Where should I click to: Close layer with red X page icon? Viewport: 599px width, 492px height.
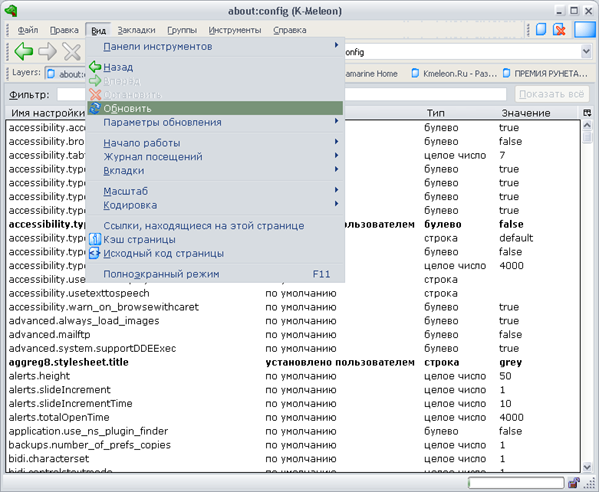[559, 29]
